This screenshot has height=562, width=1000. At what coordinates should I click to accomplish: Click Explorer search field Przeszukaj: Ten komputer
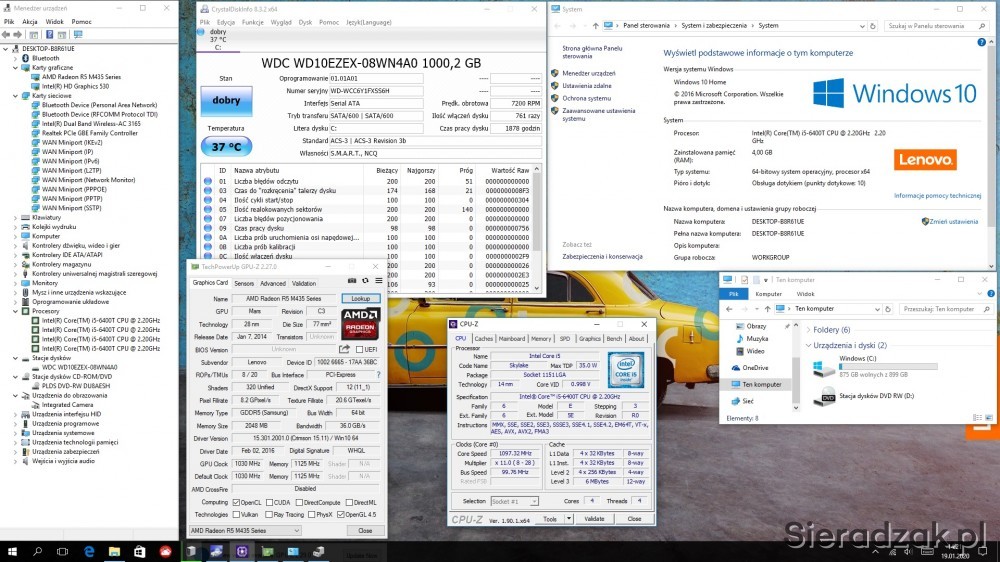coord(945,309)
